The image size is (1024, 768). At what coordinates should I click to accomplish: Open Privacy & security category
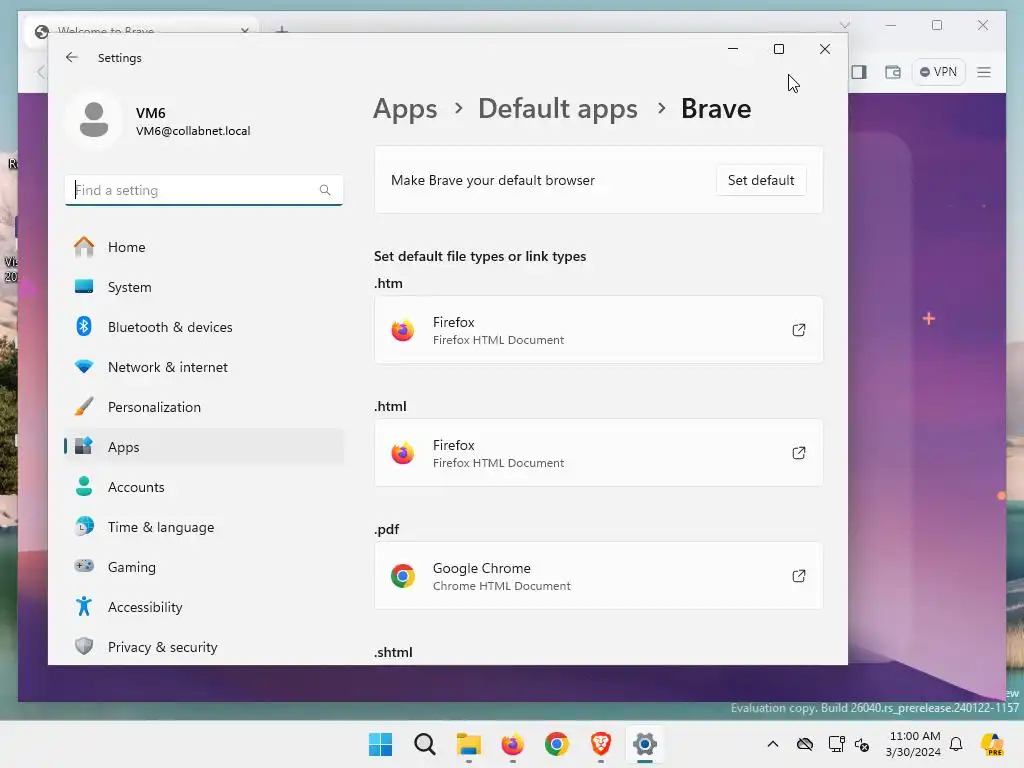[x=204, y=647]
